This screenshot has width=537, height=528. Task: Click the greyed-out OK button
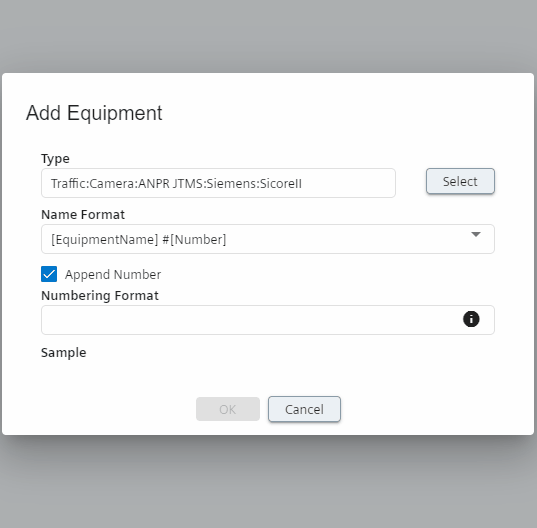click(x=228, y=409)
